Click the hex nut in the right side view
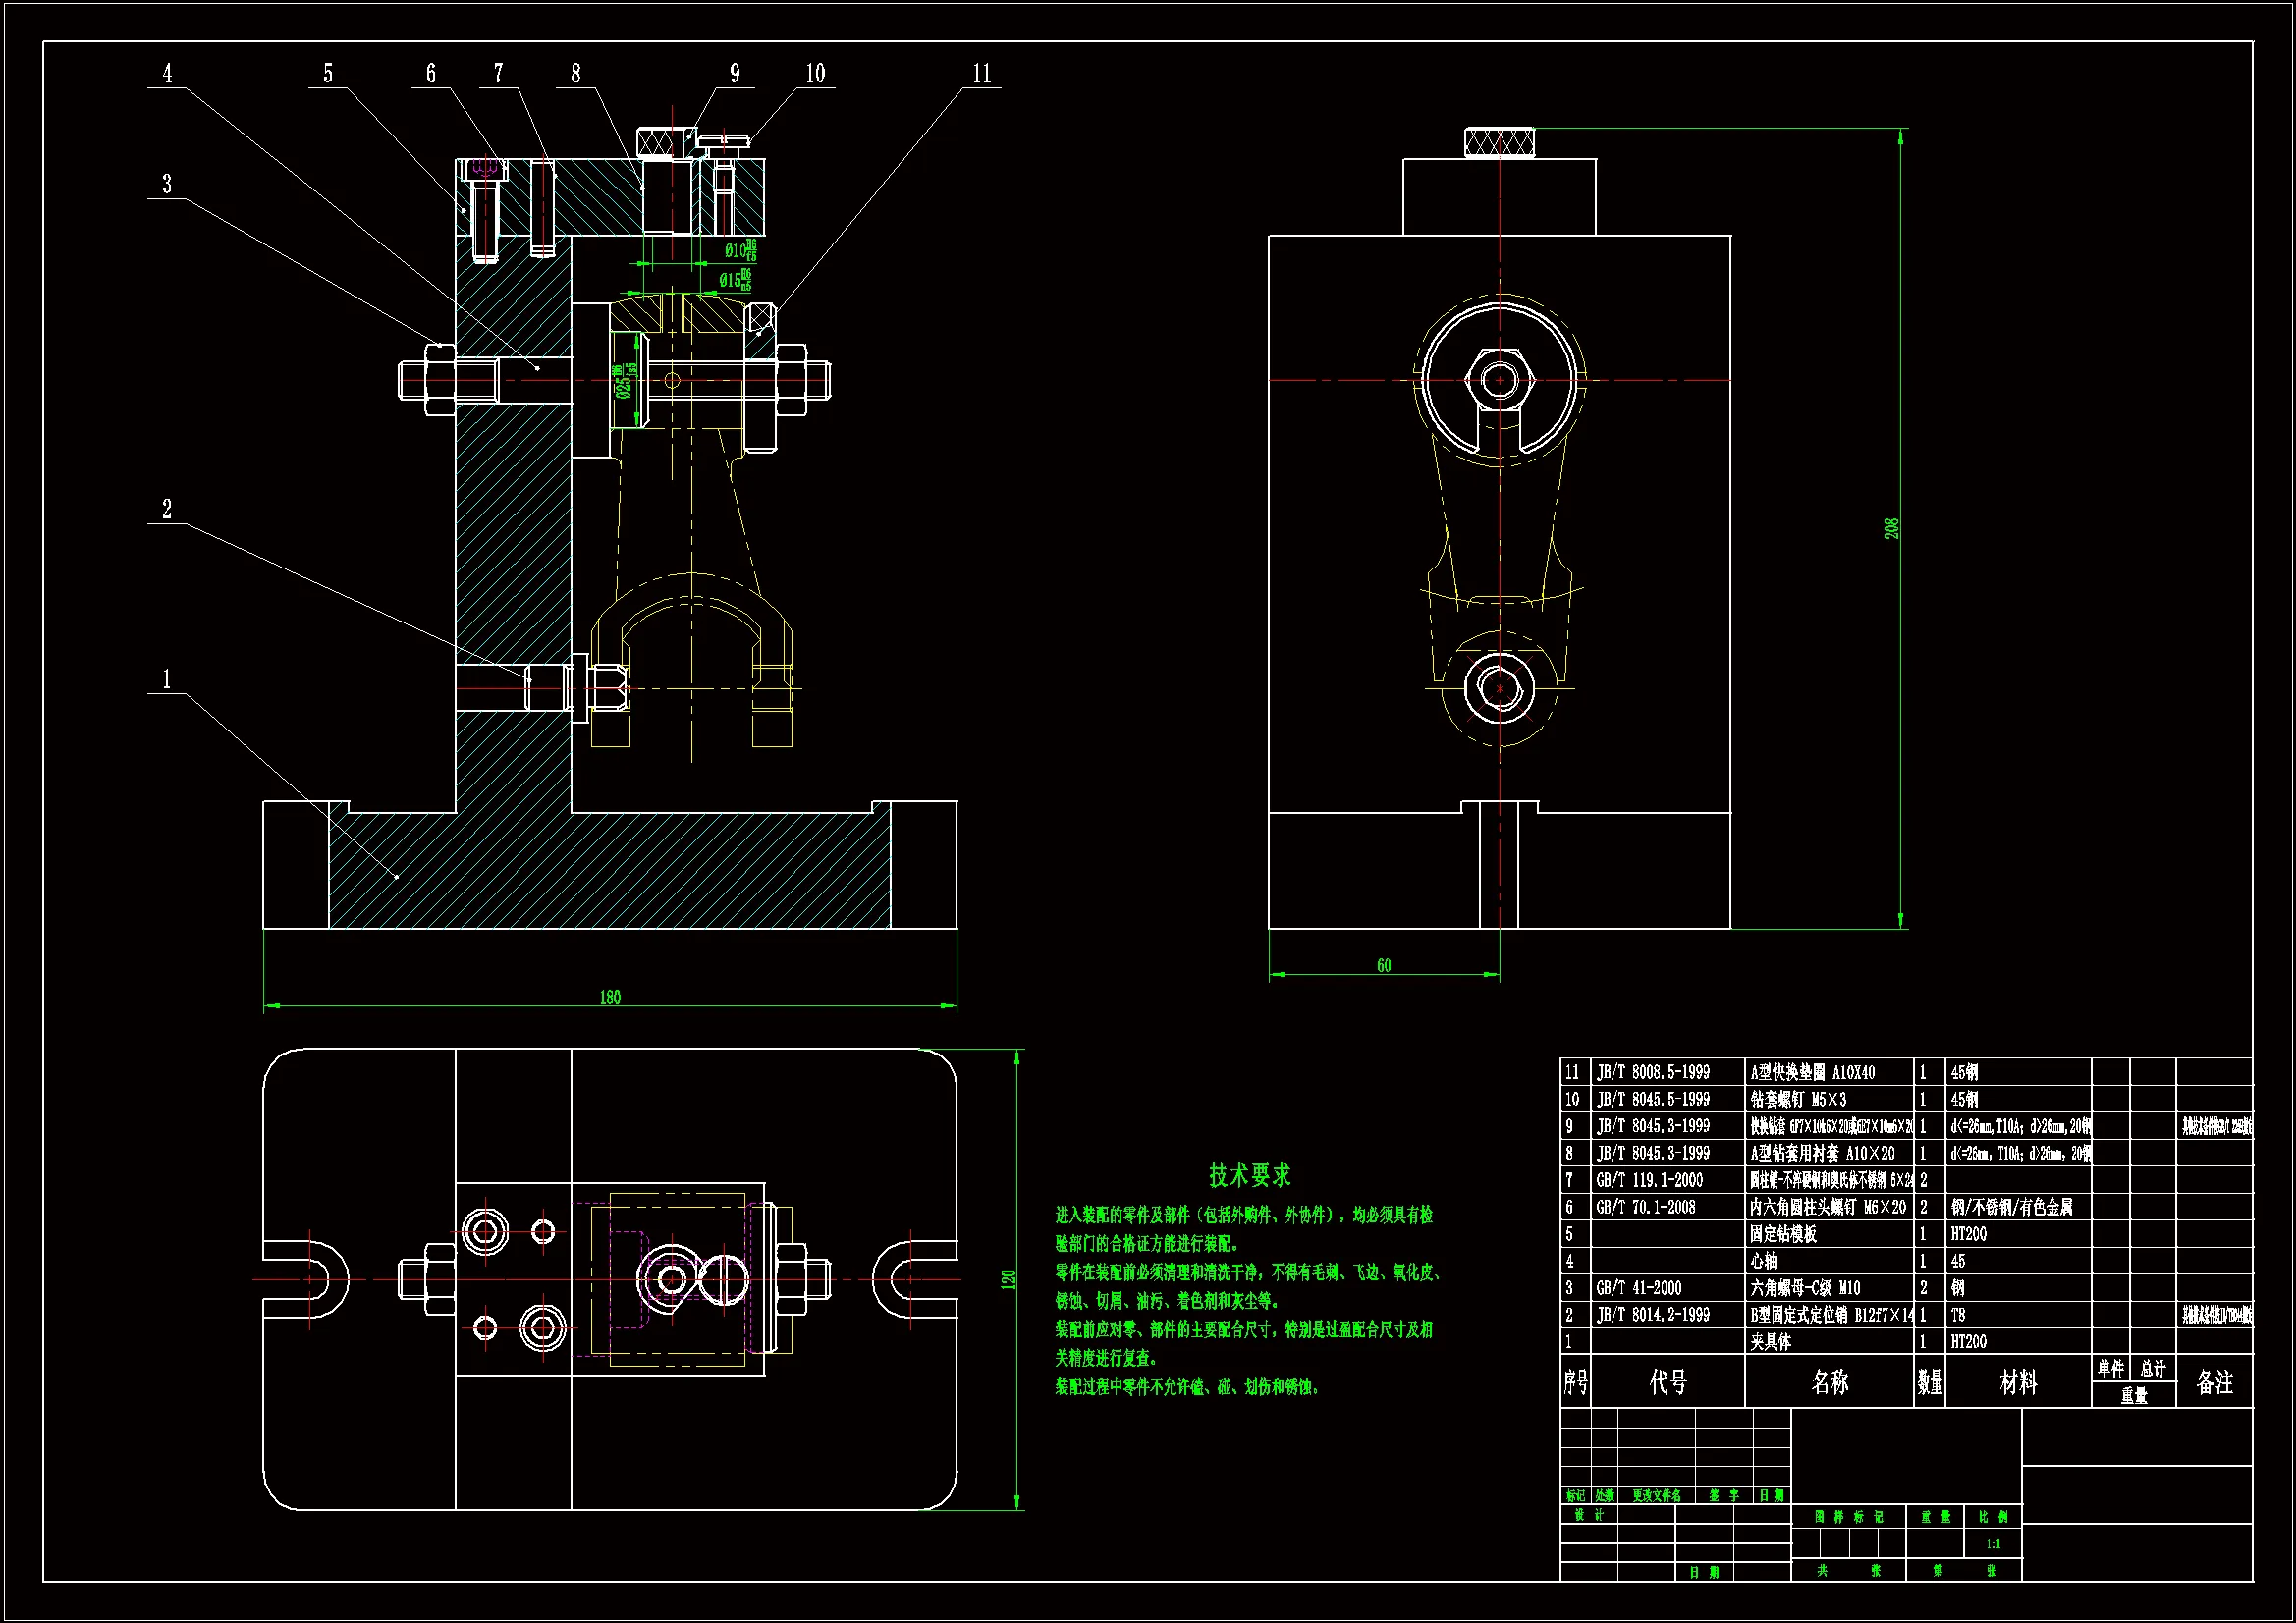2296x1623 pixels. coord(1499,380)
